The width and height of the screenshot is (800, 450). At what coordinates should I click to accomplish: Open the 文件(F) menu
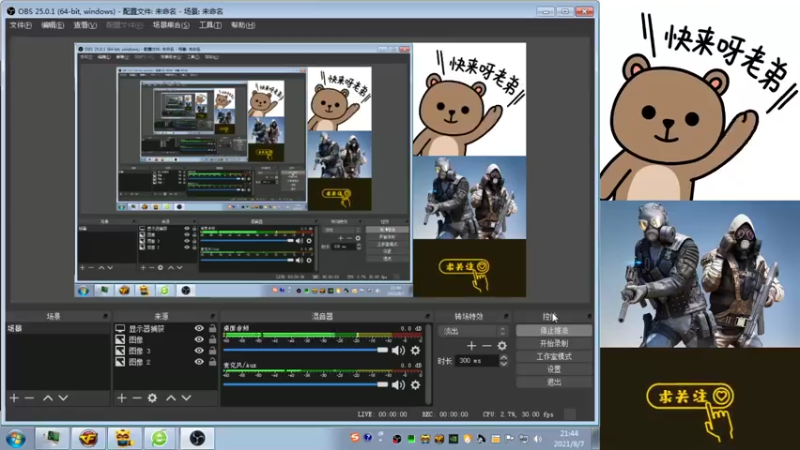20,25
